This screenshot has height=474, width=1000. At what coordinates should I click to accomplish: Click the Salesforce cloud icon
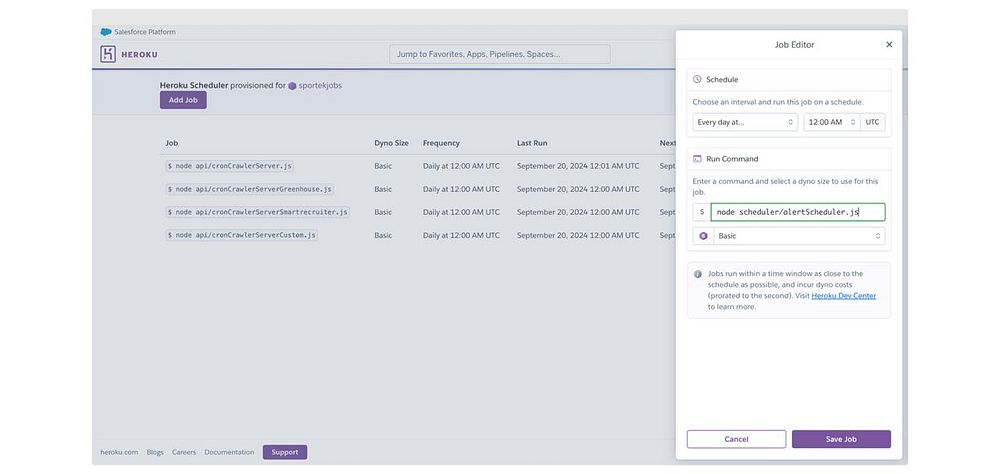[x=106, y=32]
